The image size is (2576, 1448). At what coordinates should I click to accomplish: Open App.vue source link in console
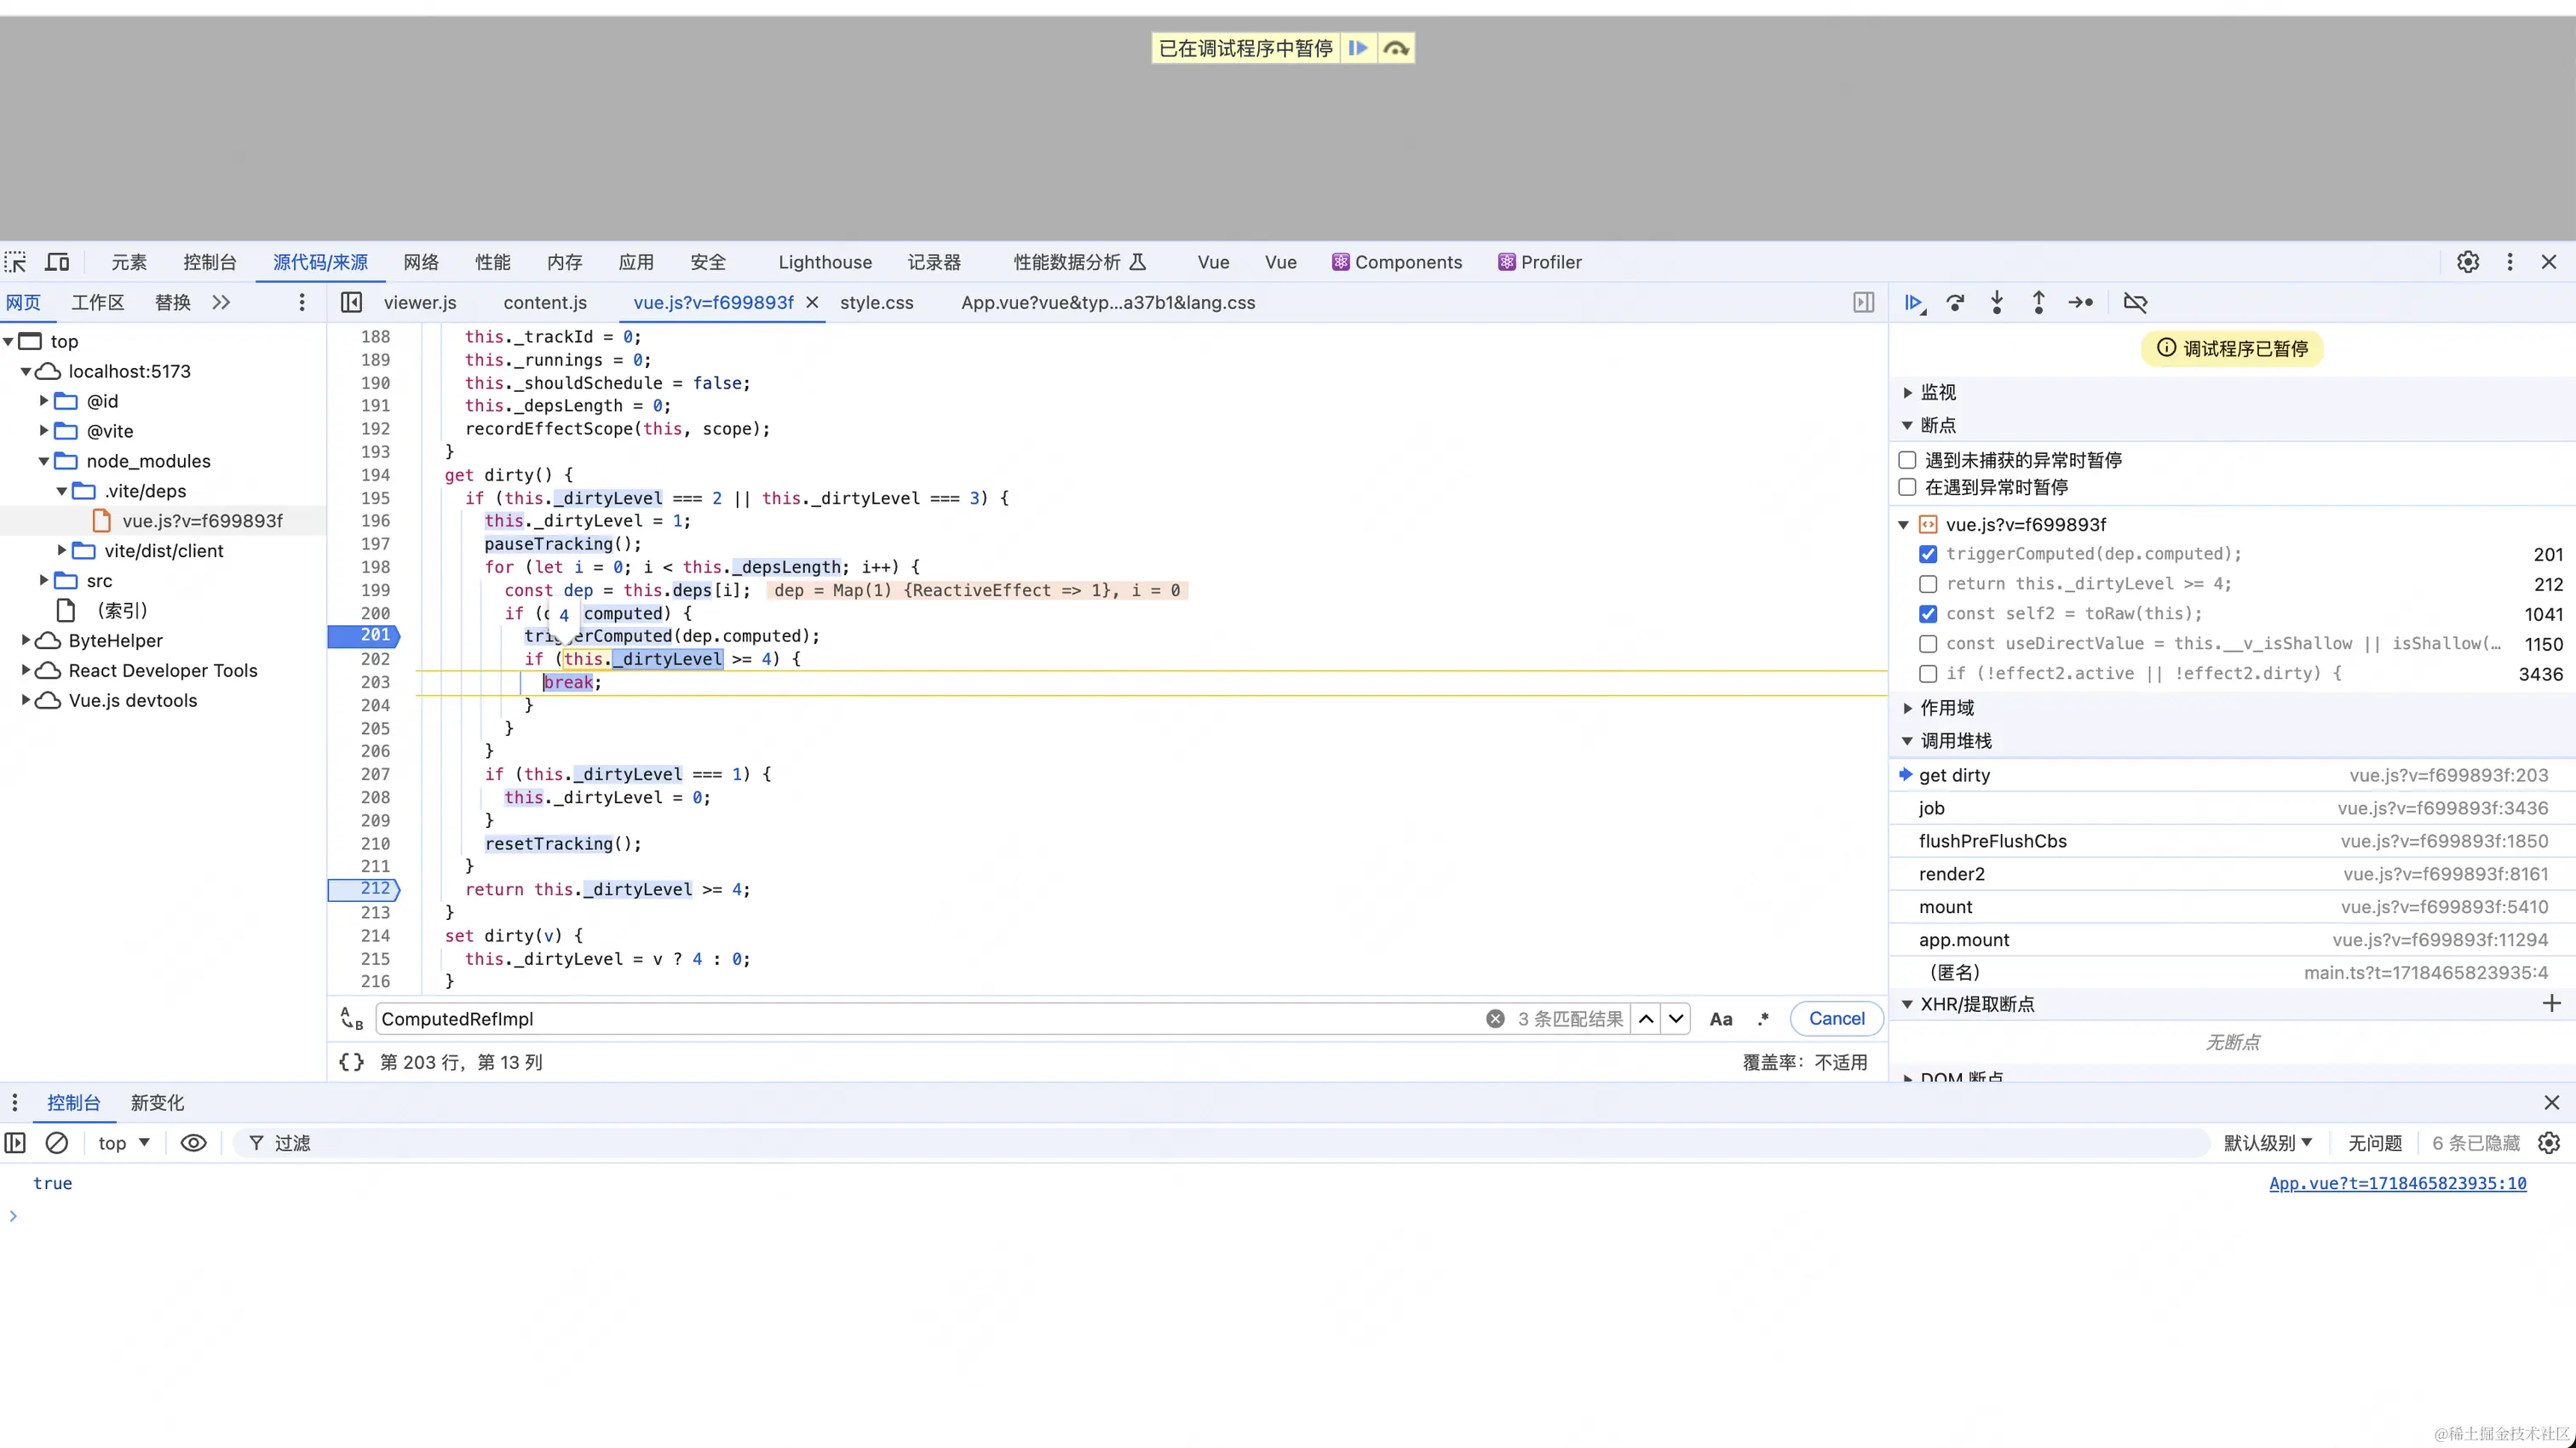point(2397,1183)
